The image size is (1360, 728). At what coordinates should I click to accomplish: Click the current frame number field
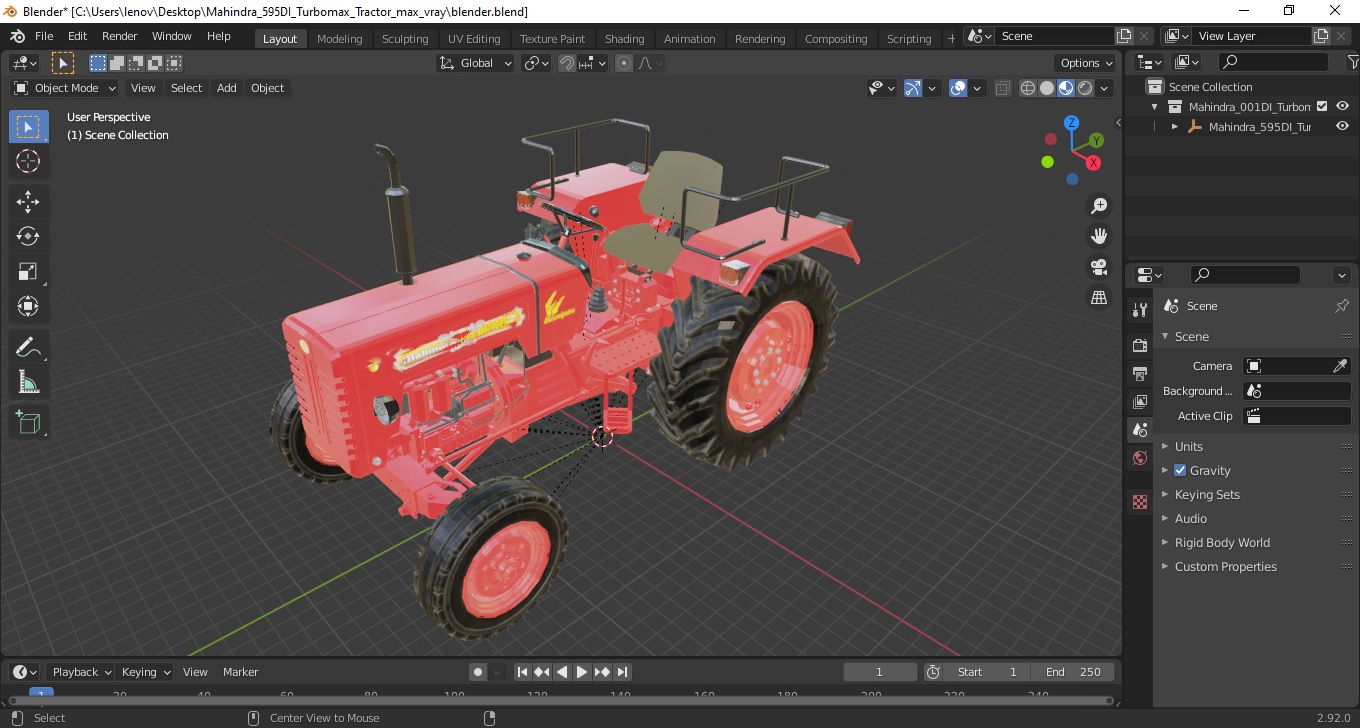pyautogui.click(x=880, y=672)
